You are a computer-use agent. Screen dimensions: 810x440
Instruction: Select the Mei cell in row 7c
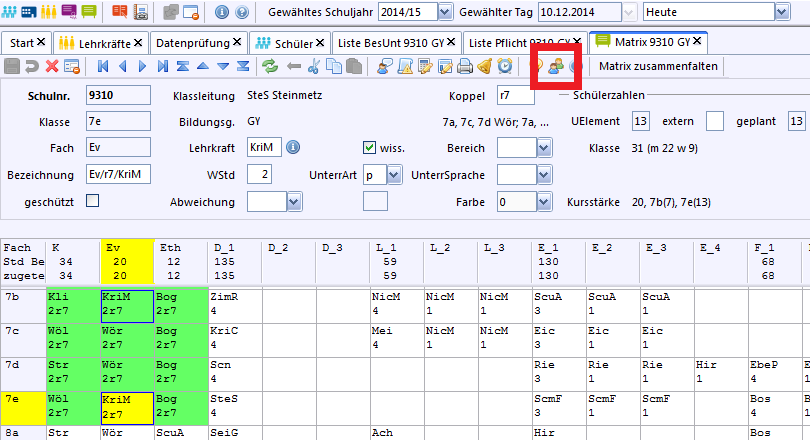tap(397, 340)
